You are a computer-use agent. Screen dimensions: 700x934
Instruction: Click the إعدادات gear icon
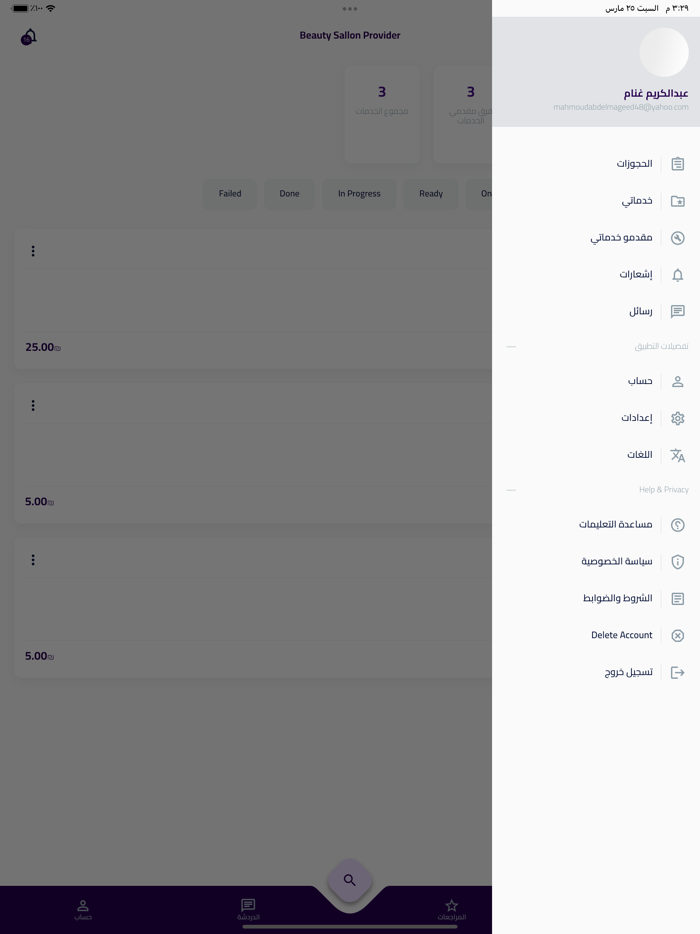point(677,419)
